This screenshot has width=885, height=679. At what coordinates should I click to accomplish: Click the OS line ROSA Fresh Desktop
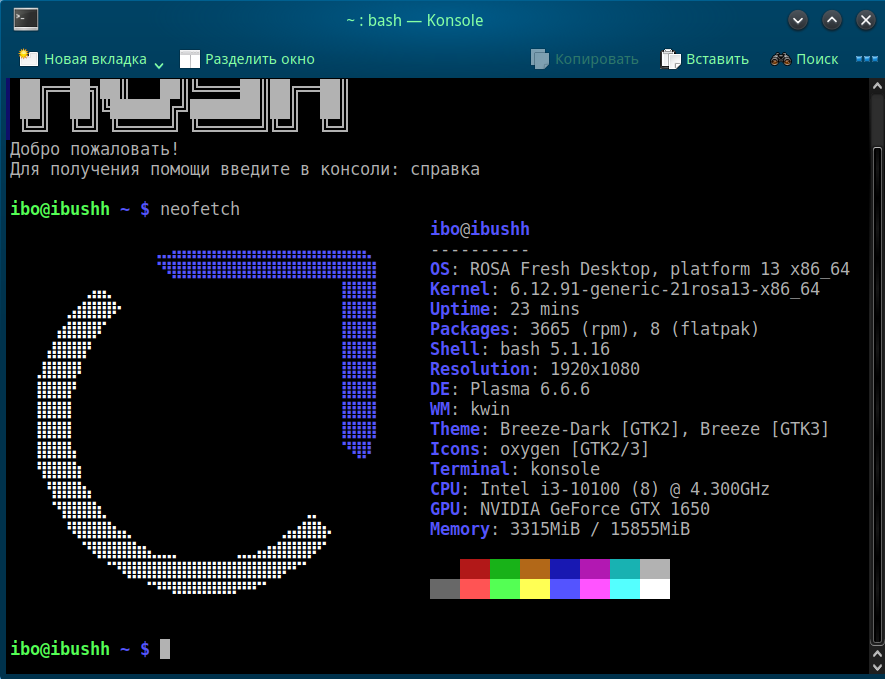(x=639, y=269)
